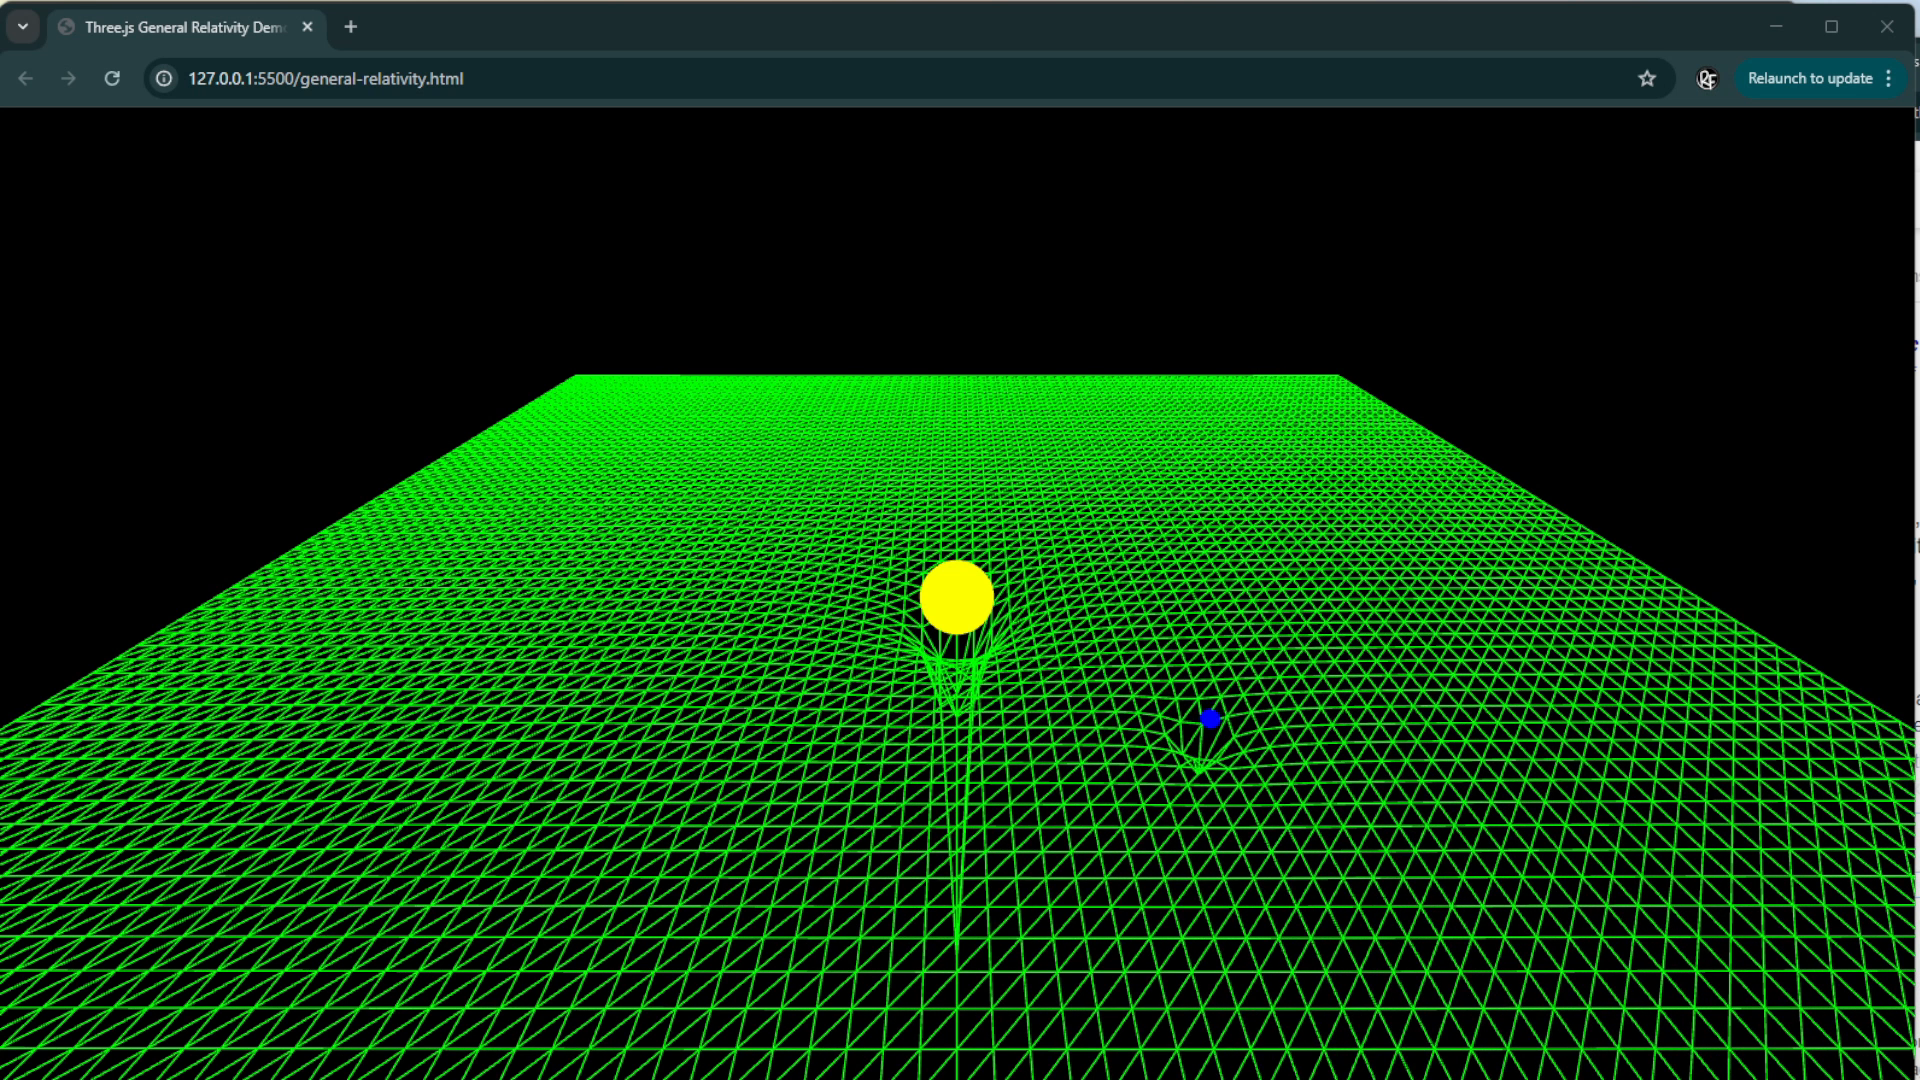Image resolution: width=1920 pixels, height=1080 pixels.
Task: Reload the current page
Action: click(112, 78)
